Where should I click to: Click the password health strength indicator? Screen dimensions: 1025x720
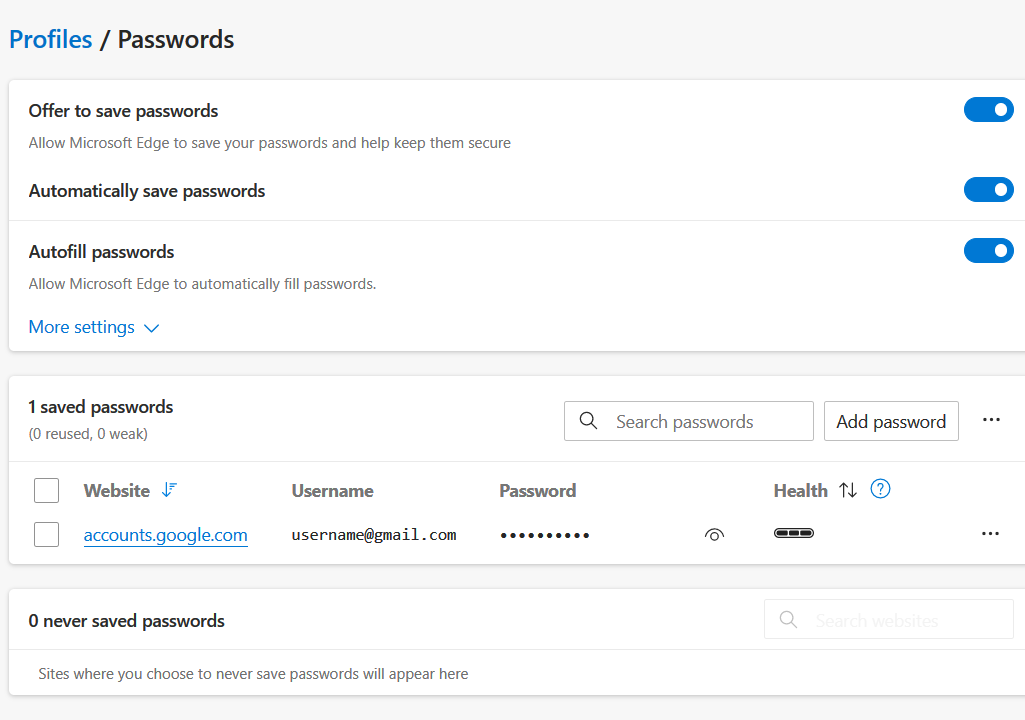tap(794, 533)
